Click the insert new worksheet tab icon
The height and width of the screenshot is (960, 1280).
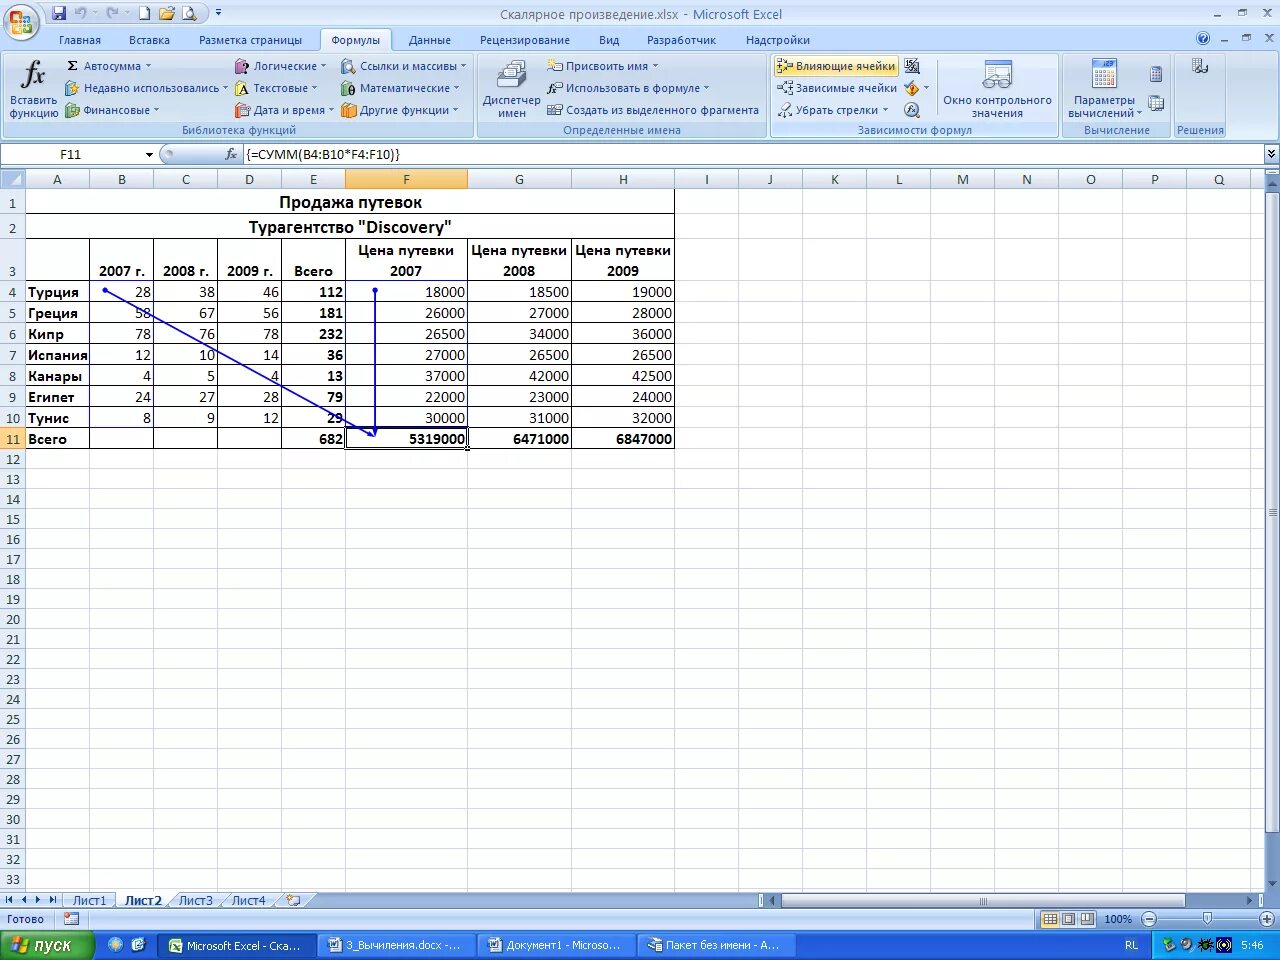[x=293, y=900]
